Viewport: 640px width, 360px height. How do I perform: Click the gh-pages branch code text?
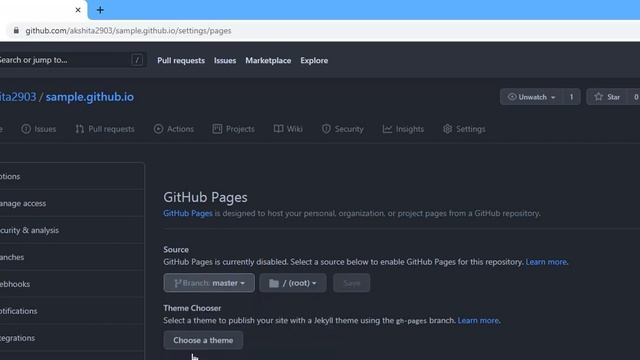coord(411,321)
